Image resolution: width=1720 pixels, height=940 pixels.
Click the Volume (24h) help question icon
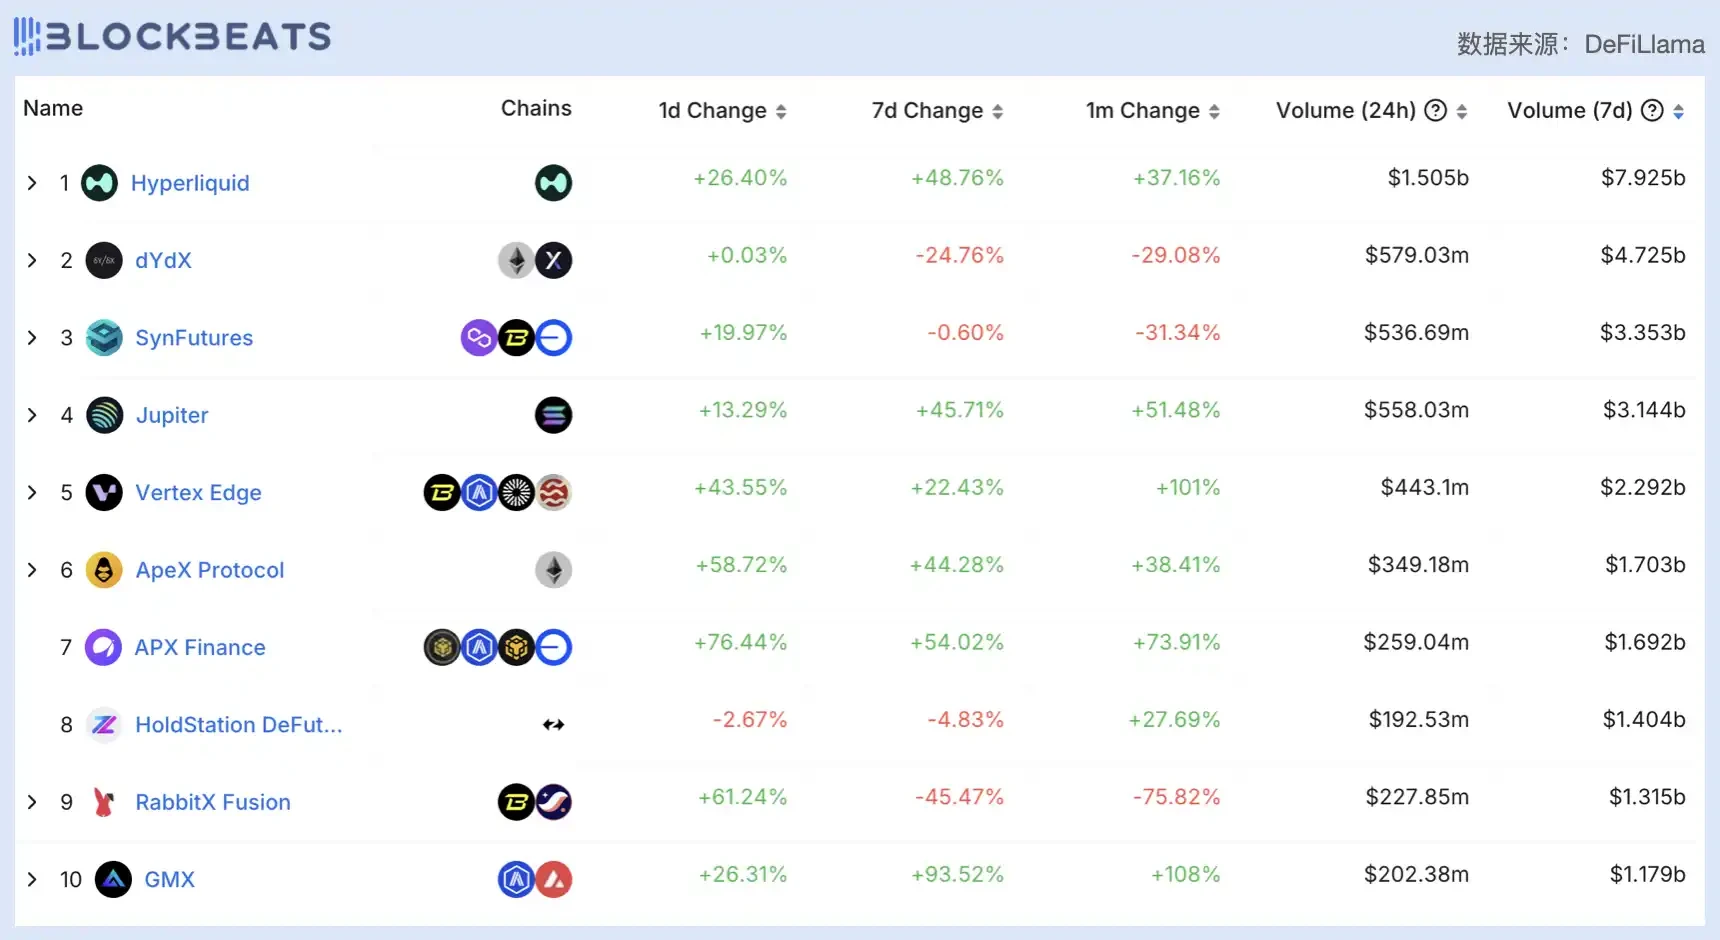tap(1435, 110)
